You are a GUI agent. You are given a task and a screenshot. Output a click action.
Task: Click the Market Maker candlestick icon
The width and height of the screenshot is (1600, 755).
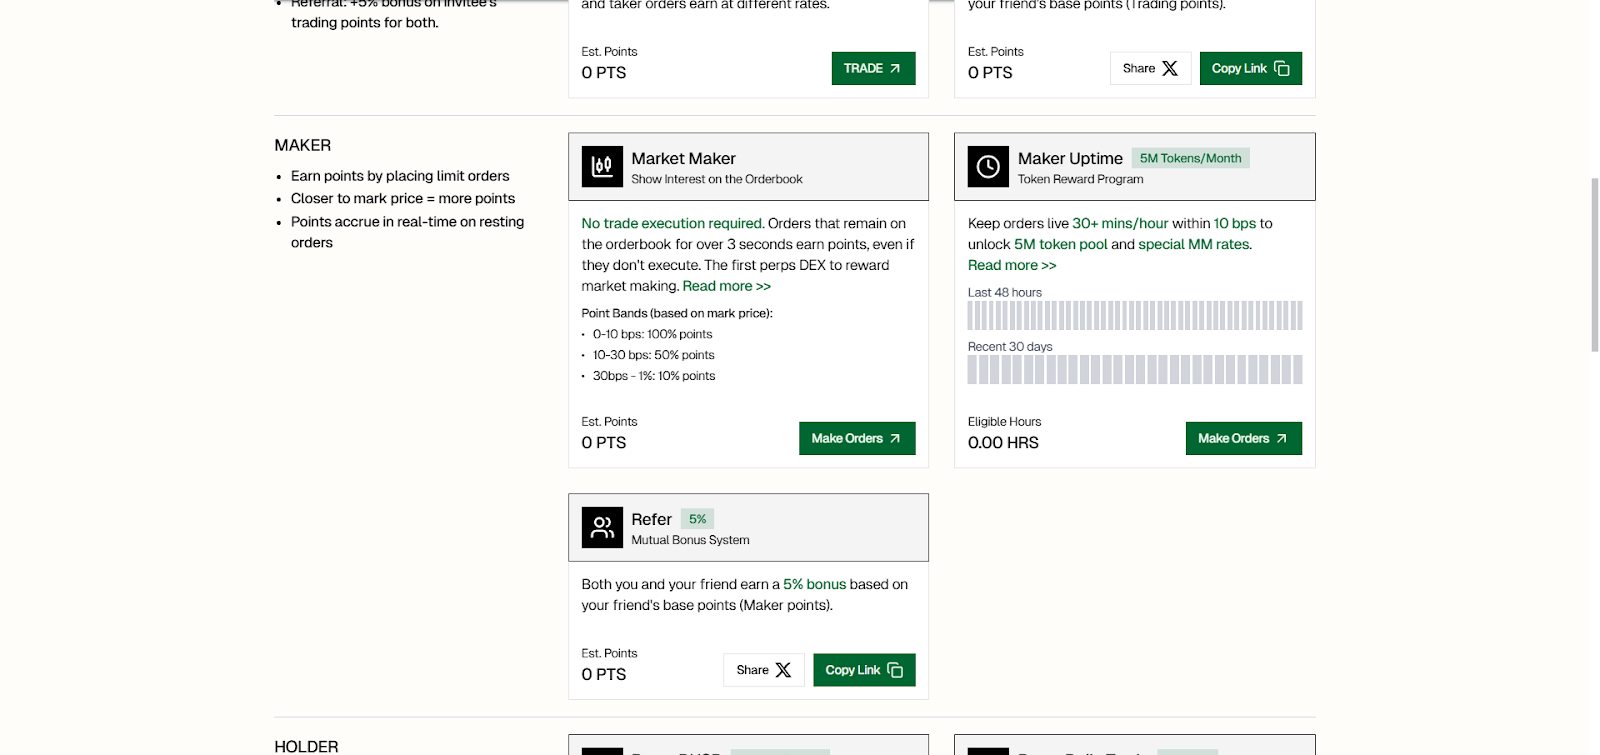602,167
